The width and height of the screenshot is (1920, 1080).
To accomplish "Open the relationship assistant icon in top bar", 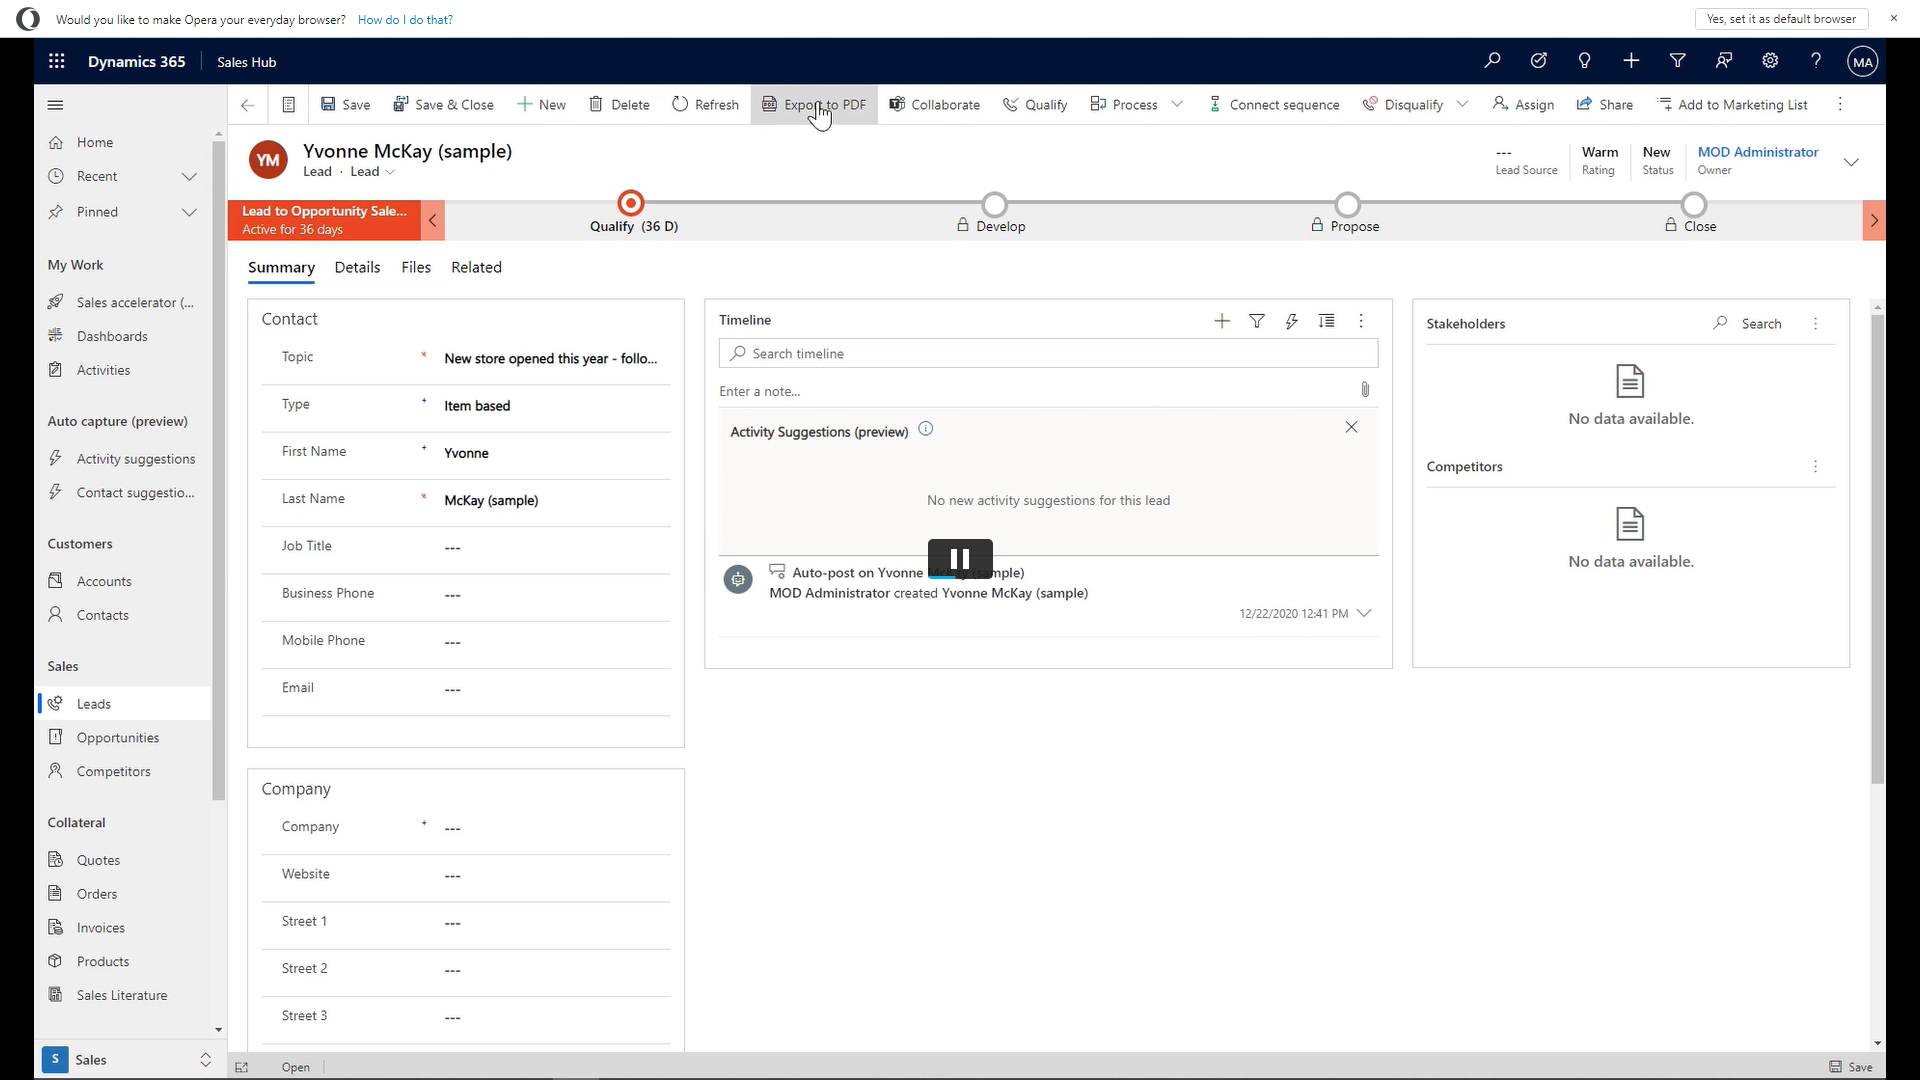I will point(1724,61).
